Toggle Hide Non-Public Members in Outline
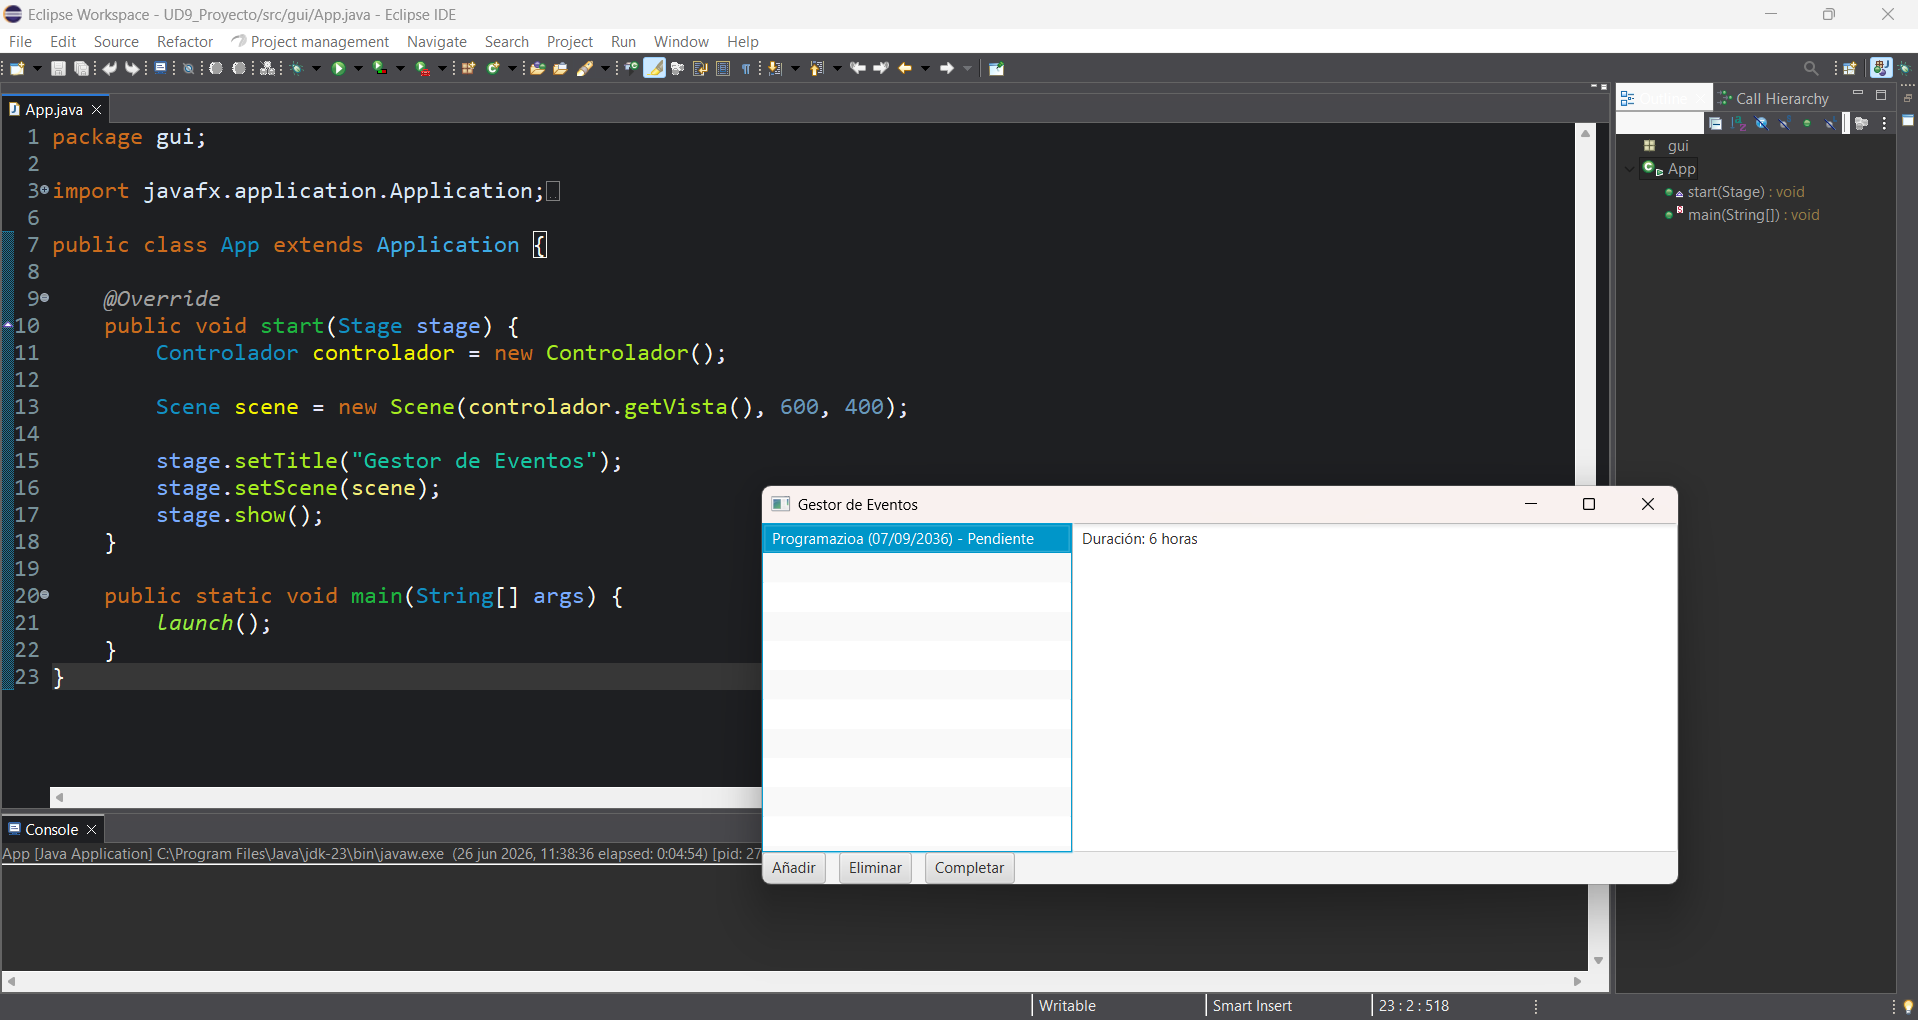 coord(1807,123)
